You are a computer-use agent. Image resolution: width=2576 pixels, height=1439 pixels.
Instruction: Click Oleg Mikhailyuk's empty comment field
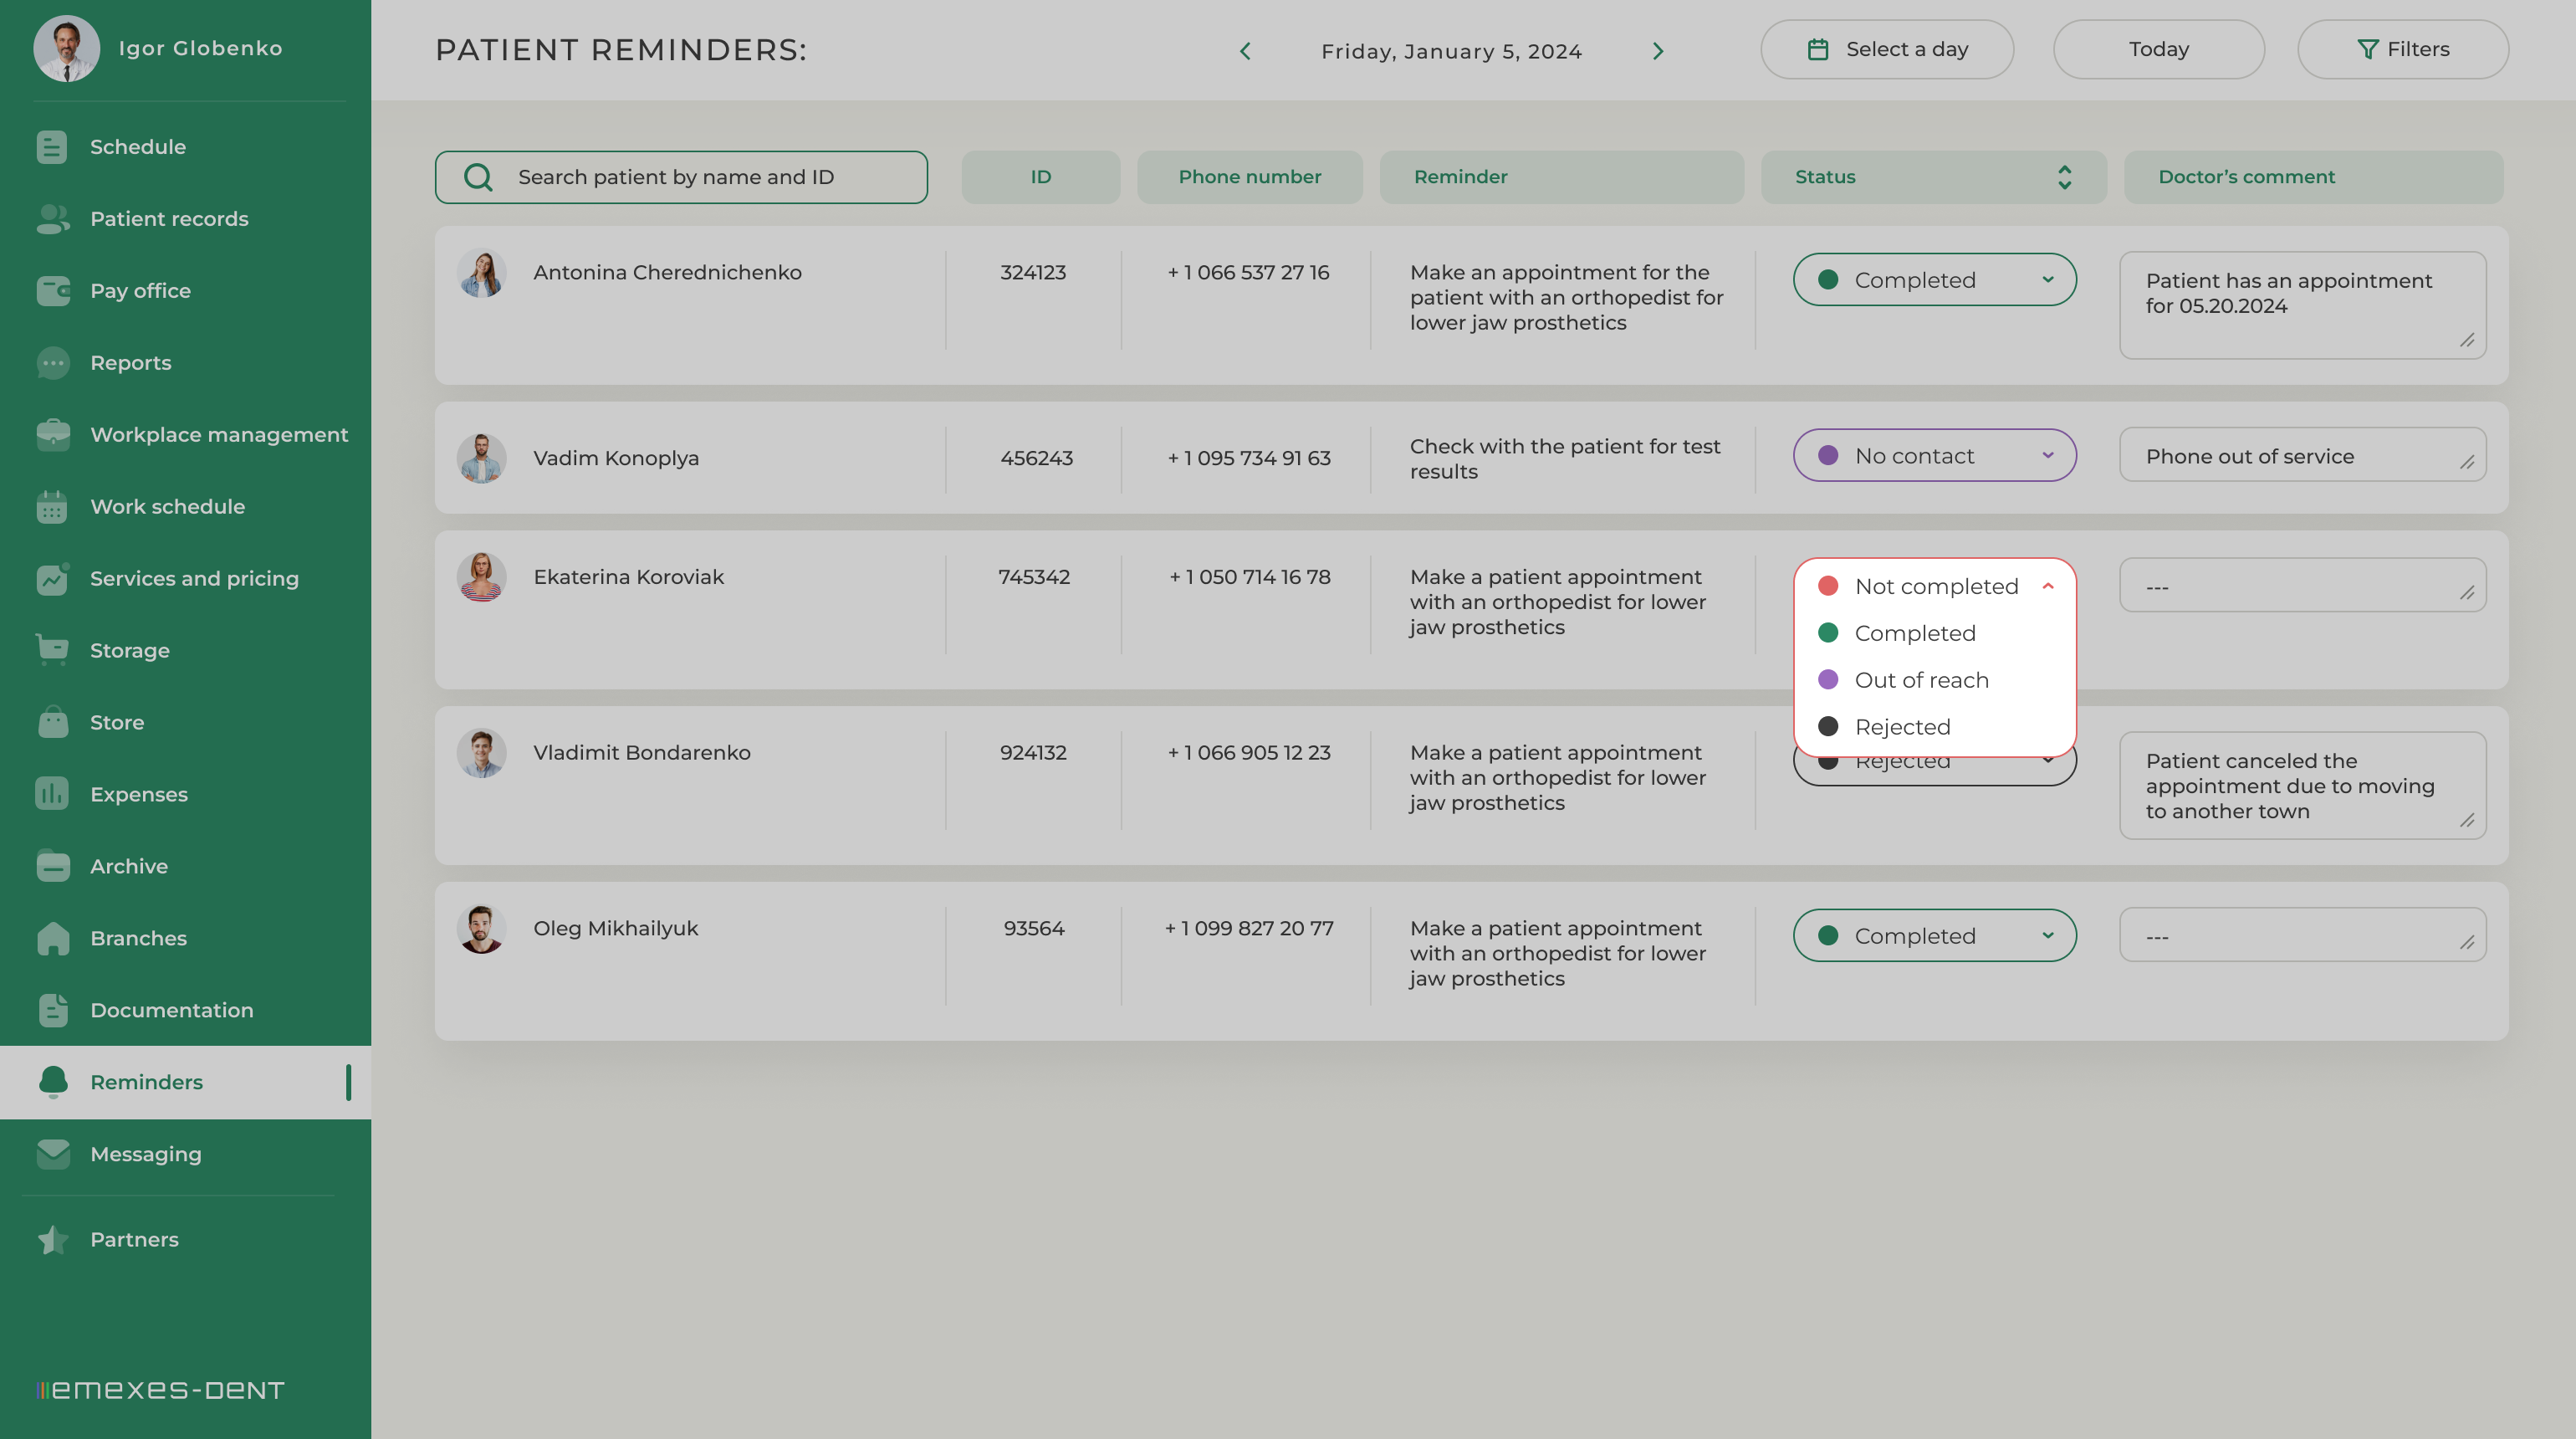coord(2302,935)
